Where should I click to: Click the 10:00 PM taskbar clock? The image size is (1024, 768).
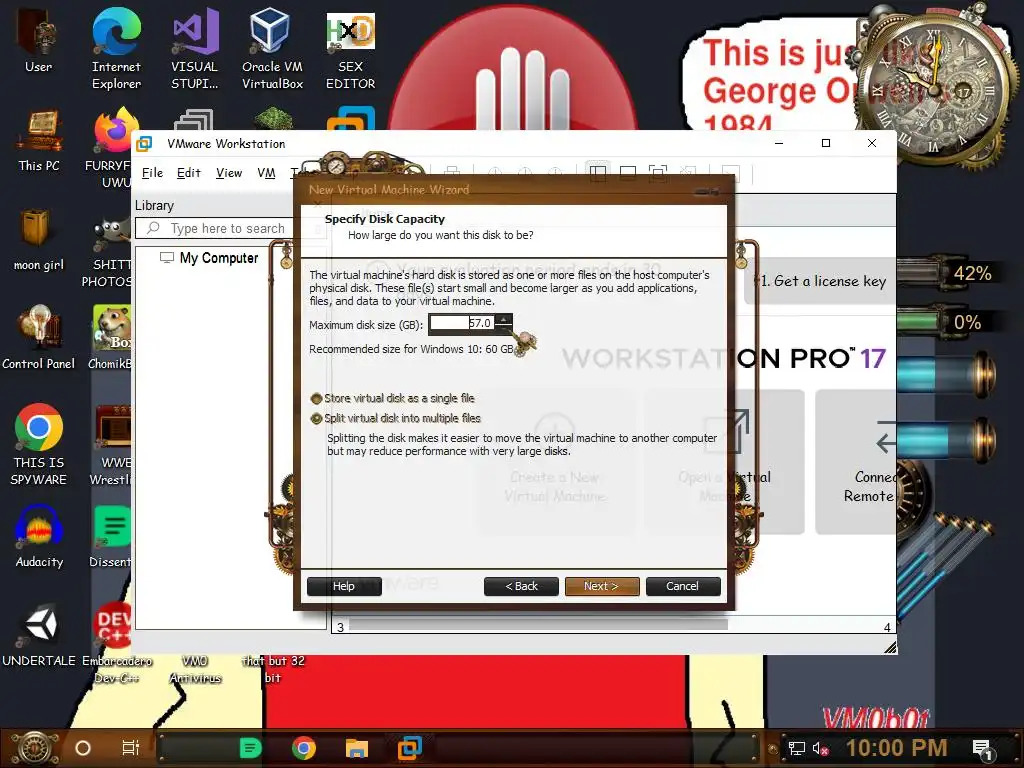(896, 748)
